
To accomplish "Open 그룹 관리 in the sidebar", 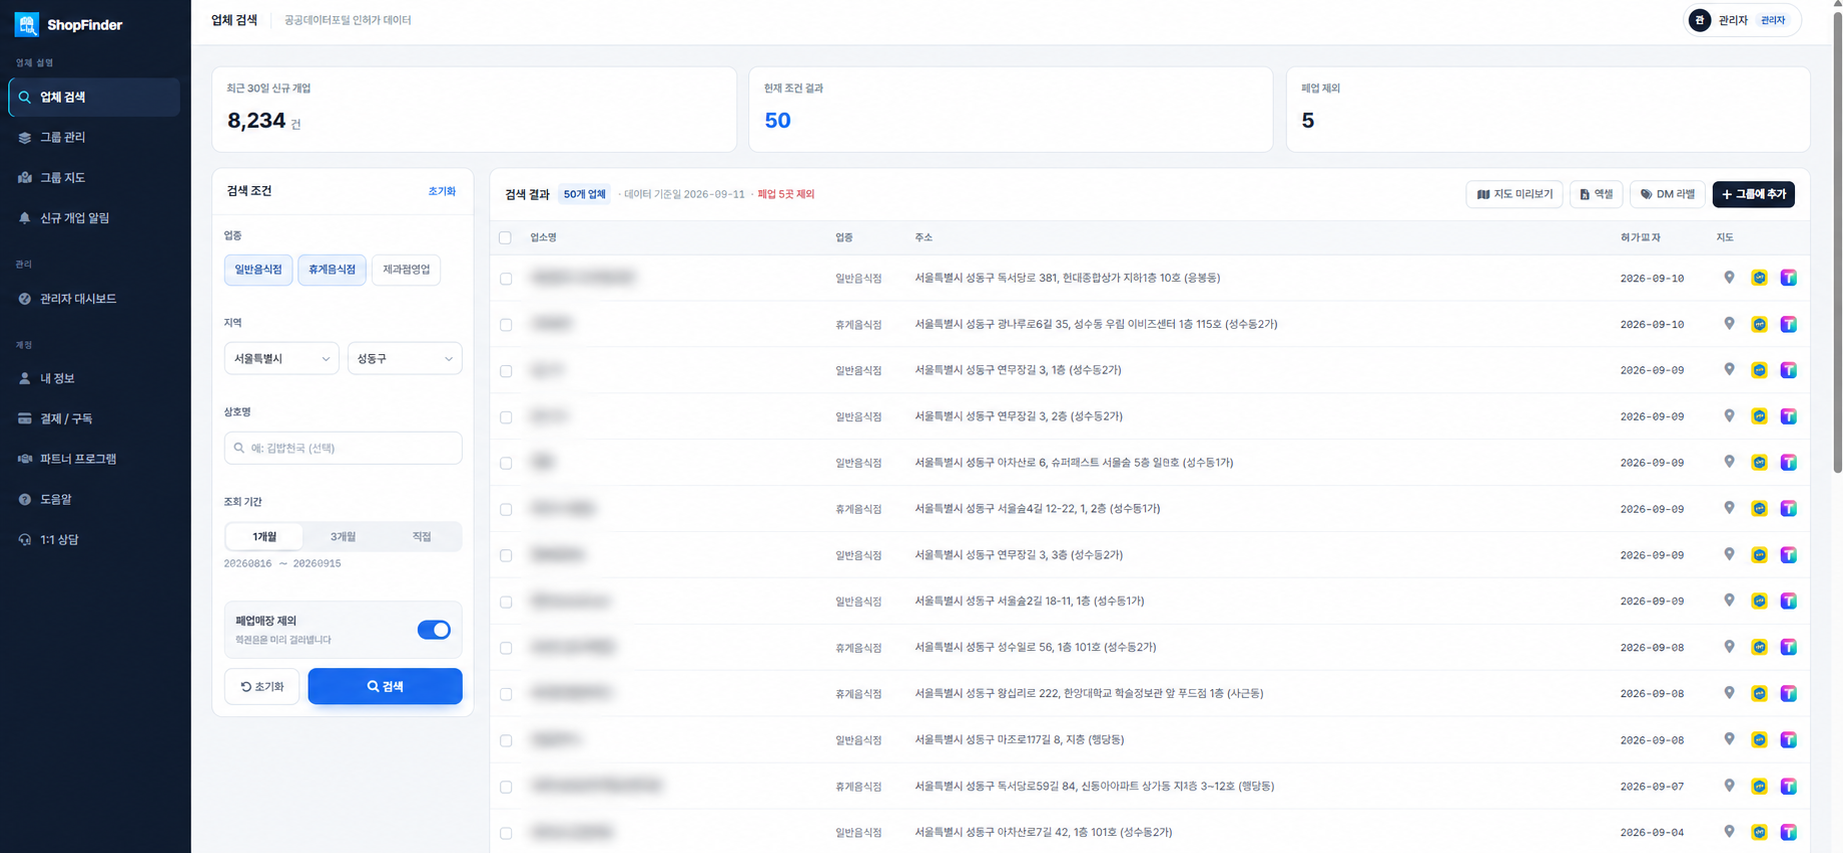I will point(94,137).
